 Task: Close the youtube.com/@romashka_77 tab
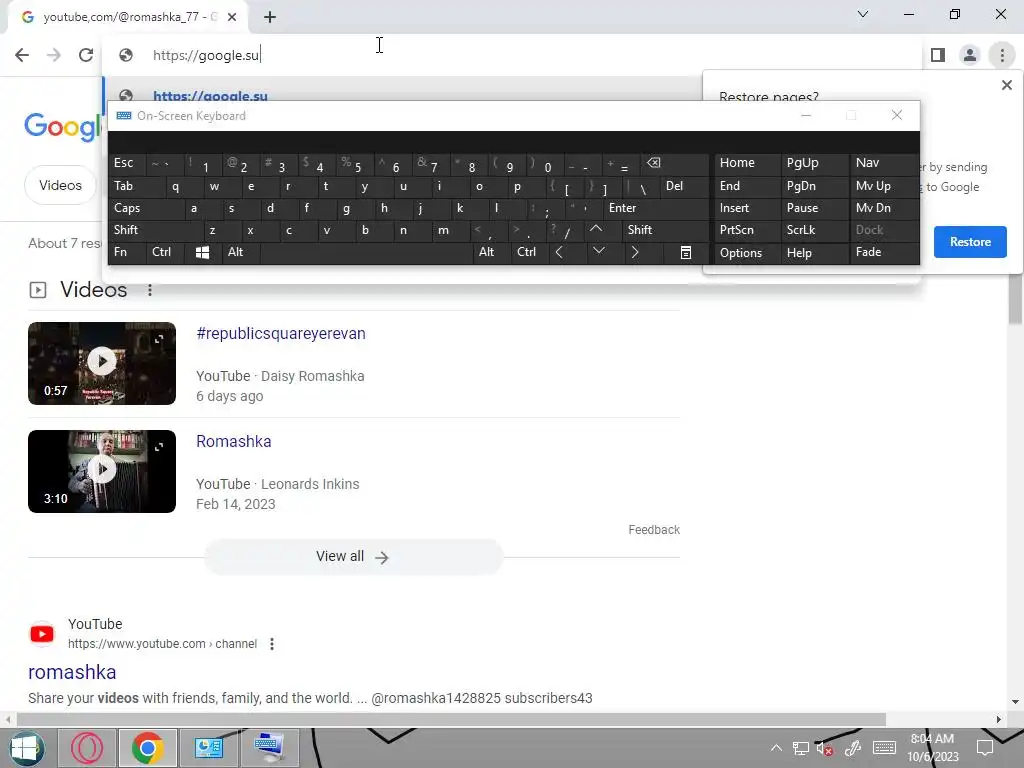(232, 17)
